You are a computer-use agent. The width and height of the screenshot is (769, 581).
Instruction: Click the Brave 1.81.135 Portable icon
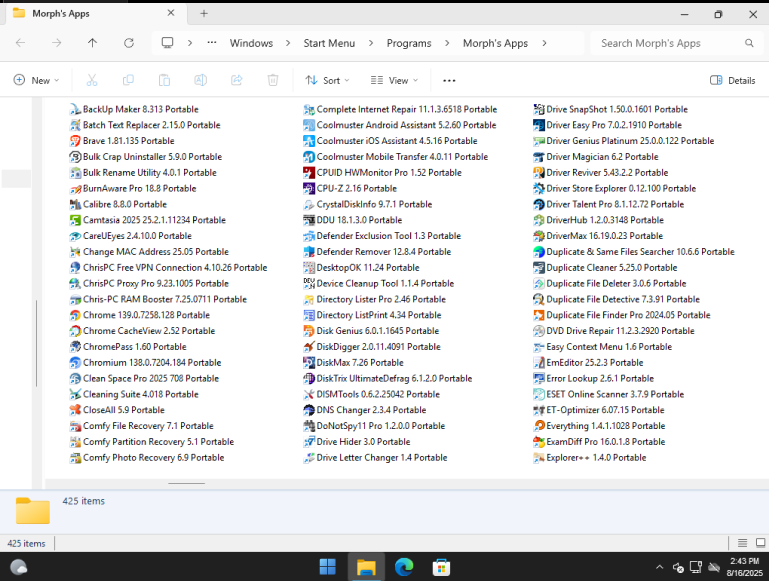(75, 141)
